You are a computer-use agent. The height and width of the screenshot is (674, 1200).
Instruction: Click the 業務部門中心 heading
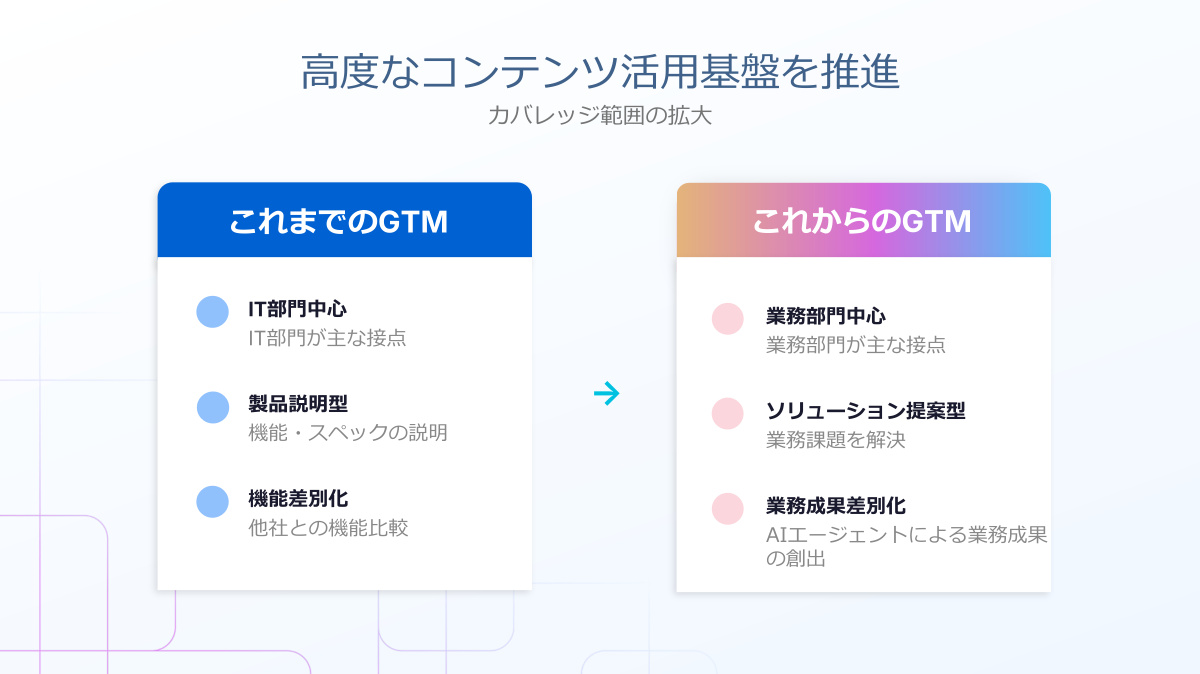click(x=826, y=316)
